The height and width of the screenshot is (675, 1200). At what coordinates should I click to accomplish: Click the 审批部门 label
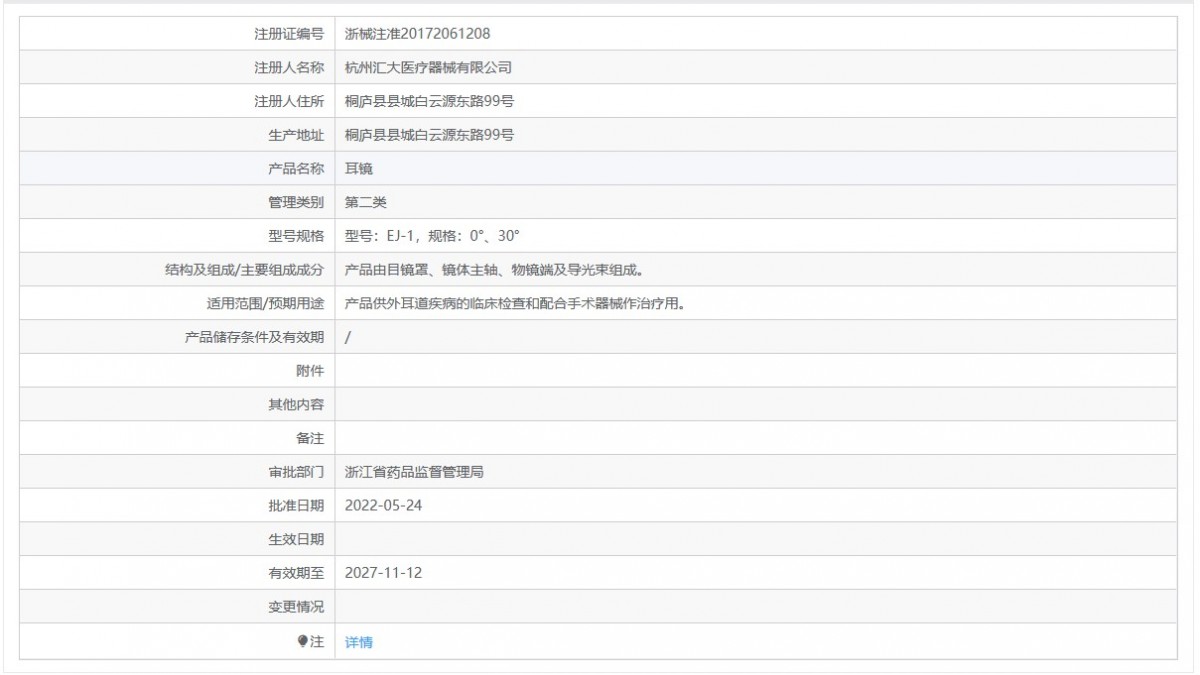pyautogui.click(x=296, y=473)
